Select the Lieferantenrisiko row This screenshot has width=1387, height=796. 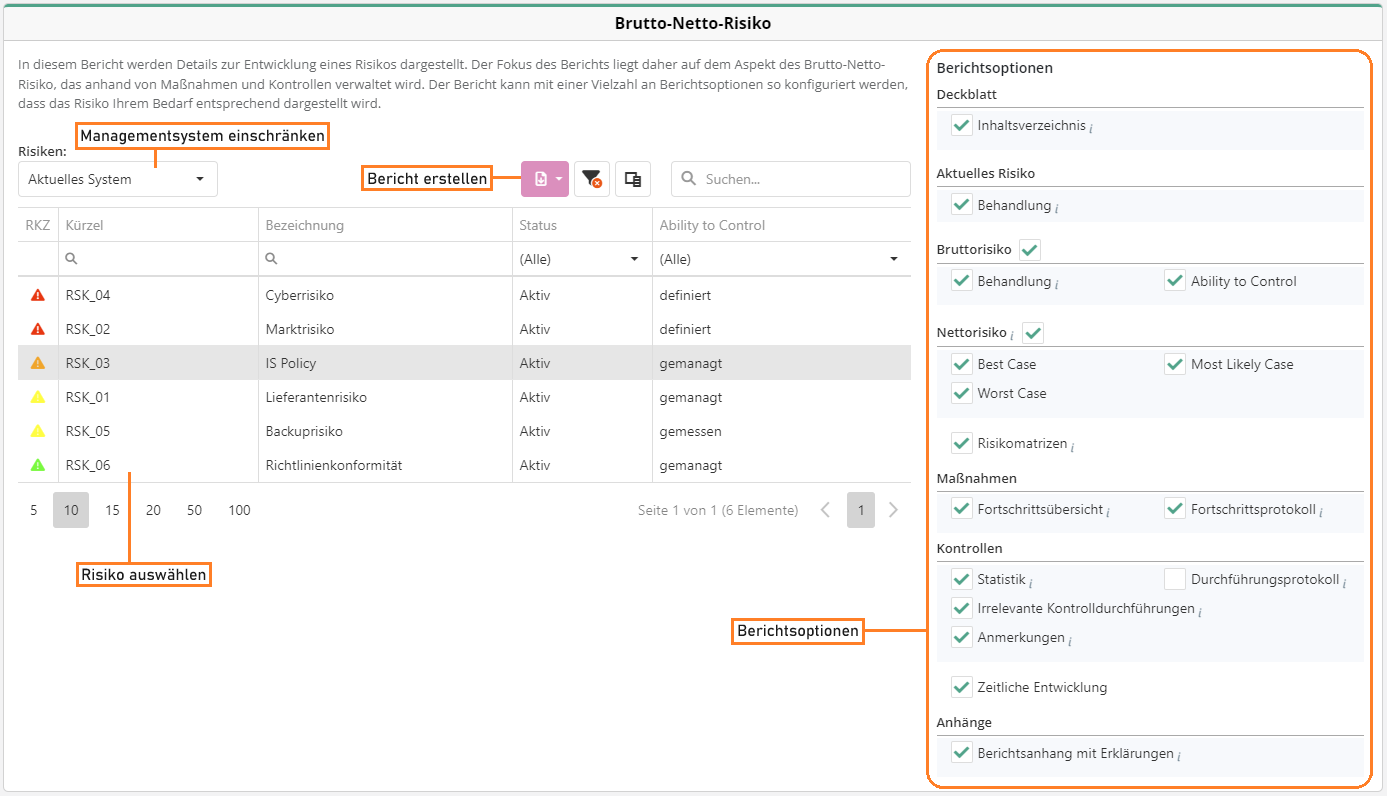pos(316,397)
